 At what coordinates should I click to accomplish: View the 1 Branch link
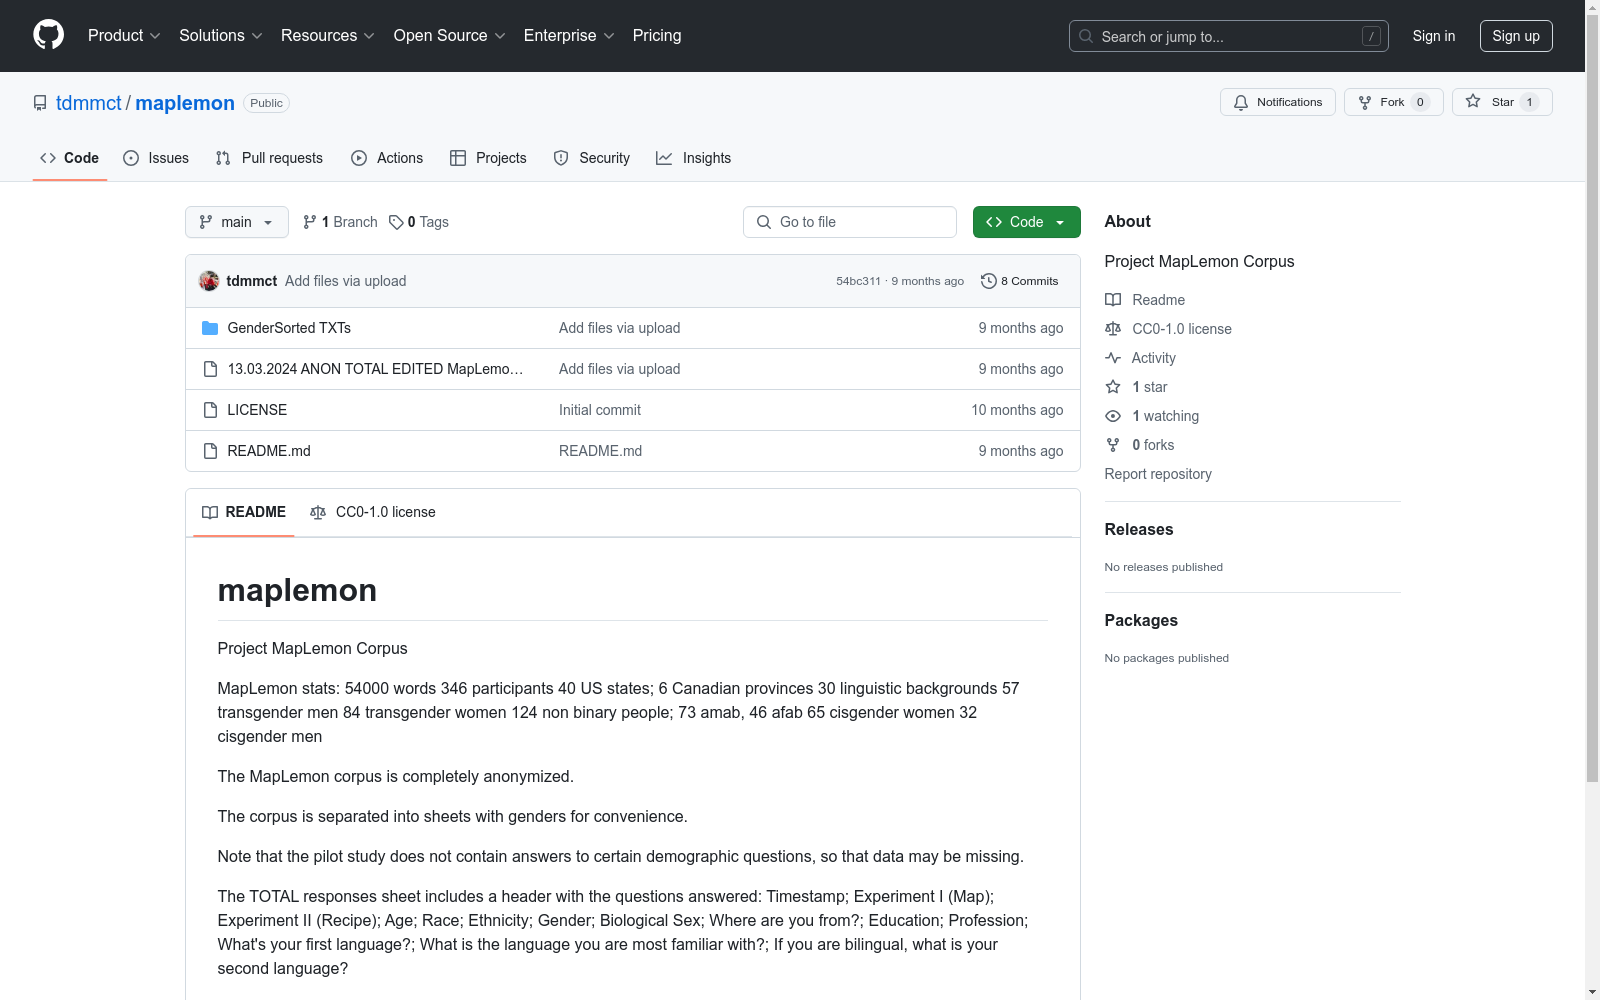[340, 222]
